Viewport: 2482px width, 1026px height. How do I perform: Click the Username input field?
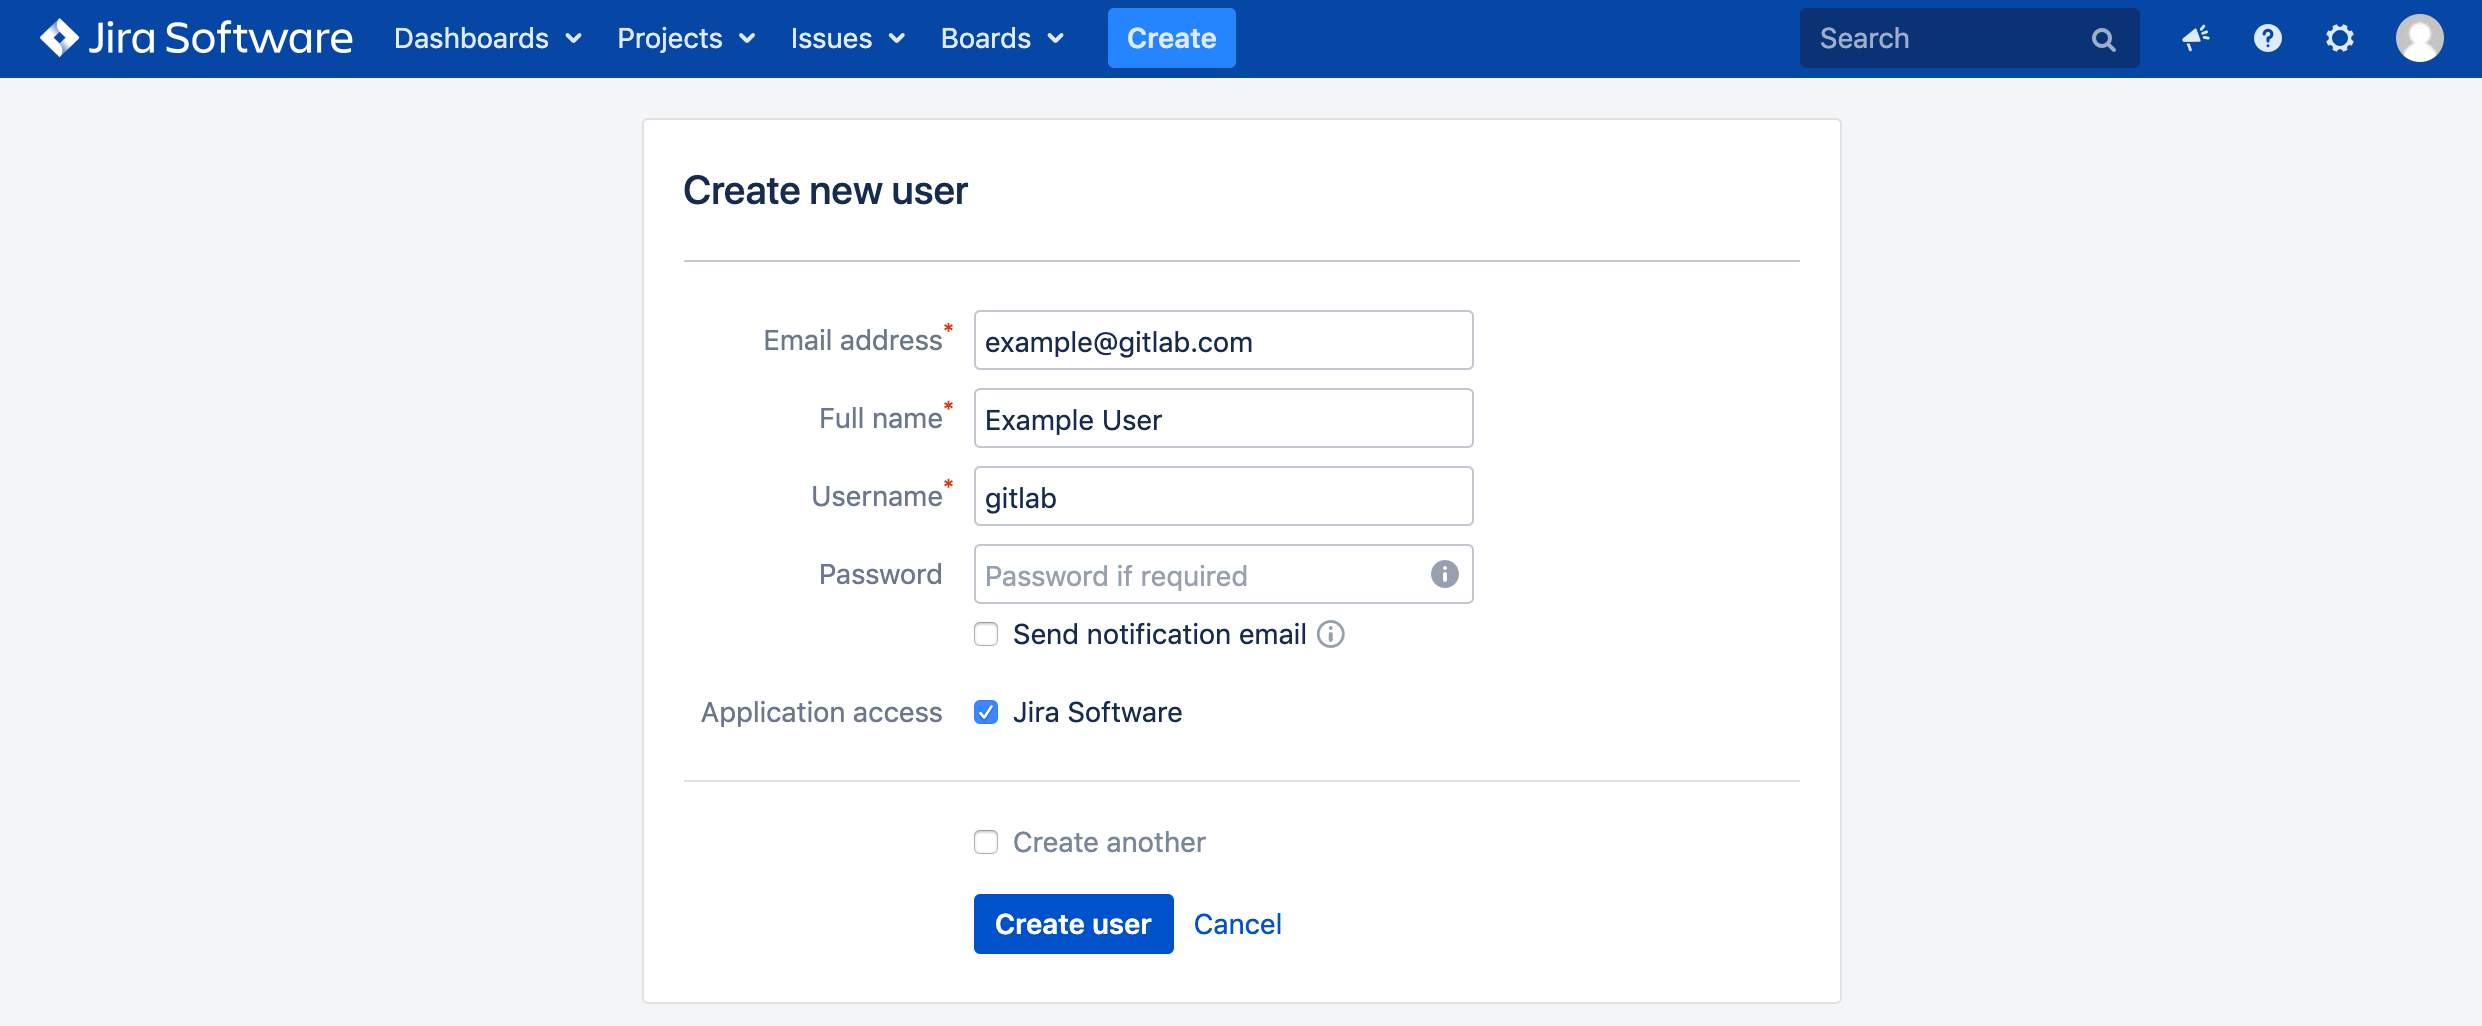click(1222, 496)
